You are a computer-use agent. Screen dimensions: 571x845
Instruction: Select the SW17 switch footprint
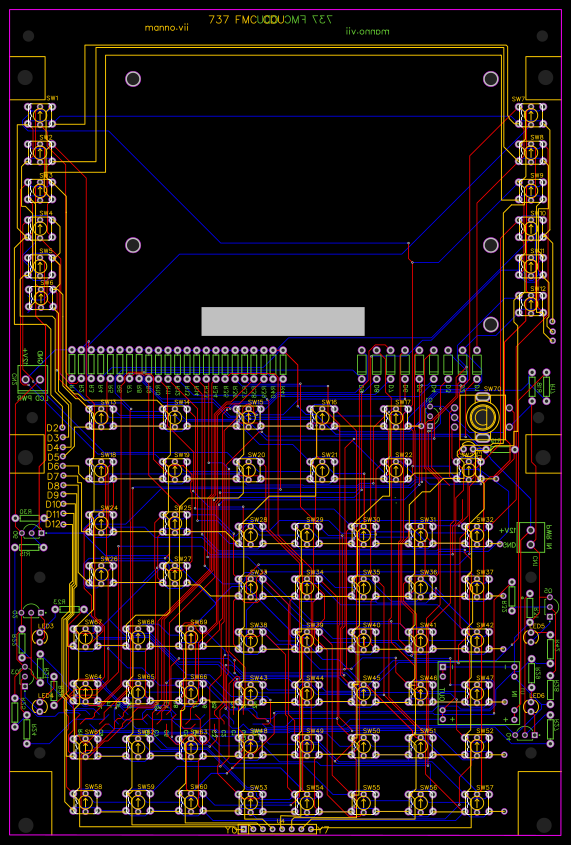coord(396,417)
